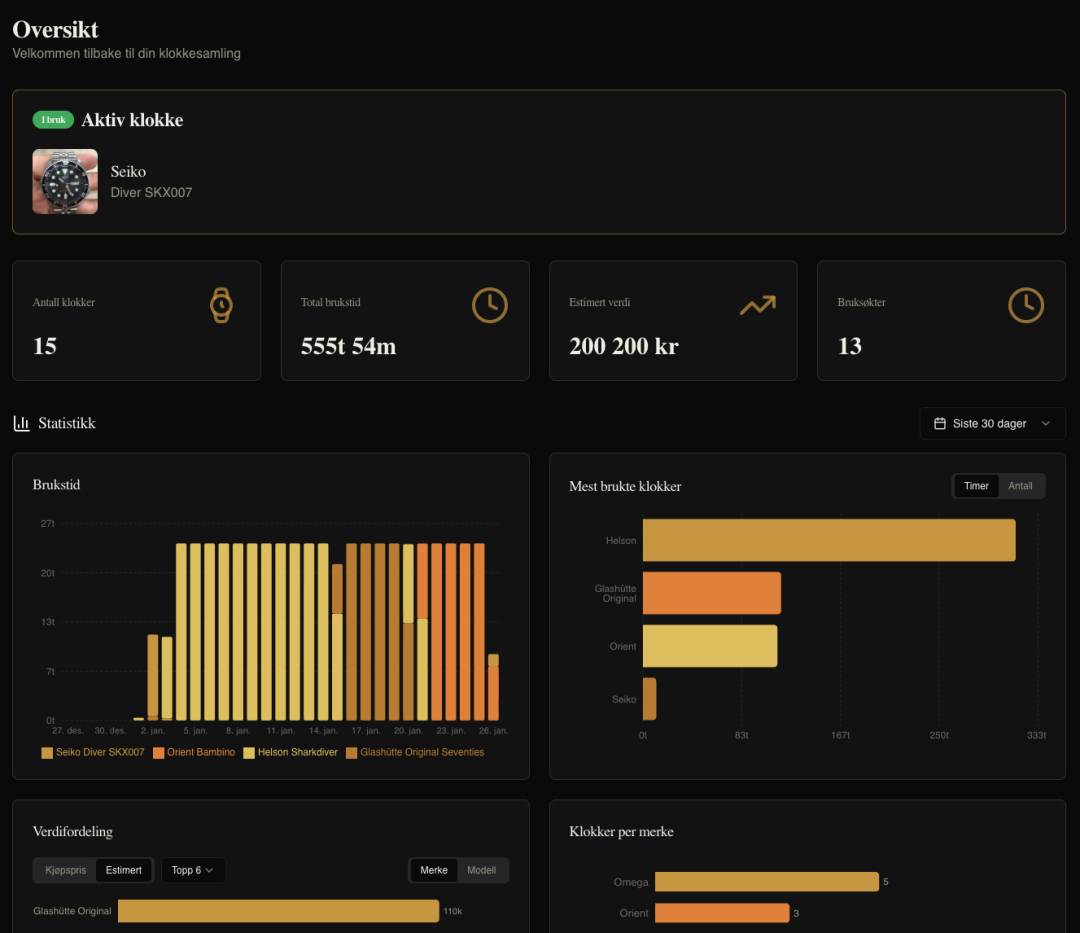This screenshot has height=933, width=1080.
Task: Click the clock icon in Bruksøkter card
Action: point(1026,305)
